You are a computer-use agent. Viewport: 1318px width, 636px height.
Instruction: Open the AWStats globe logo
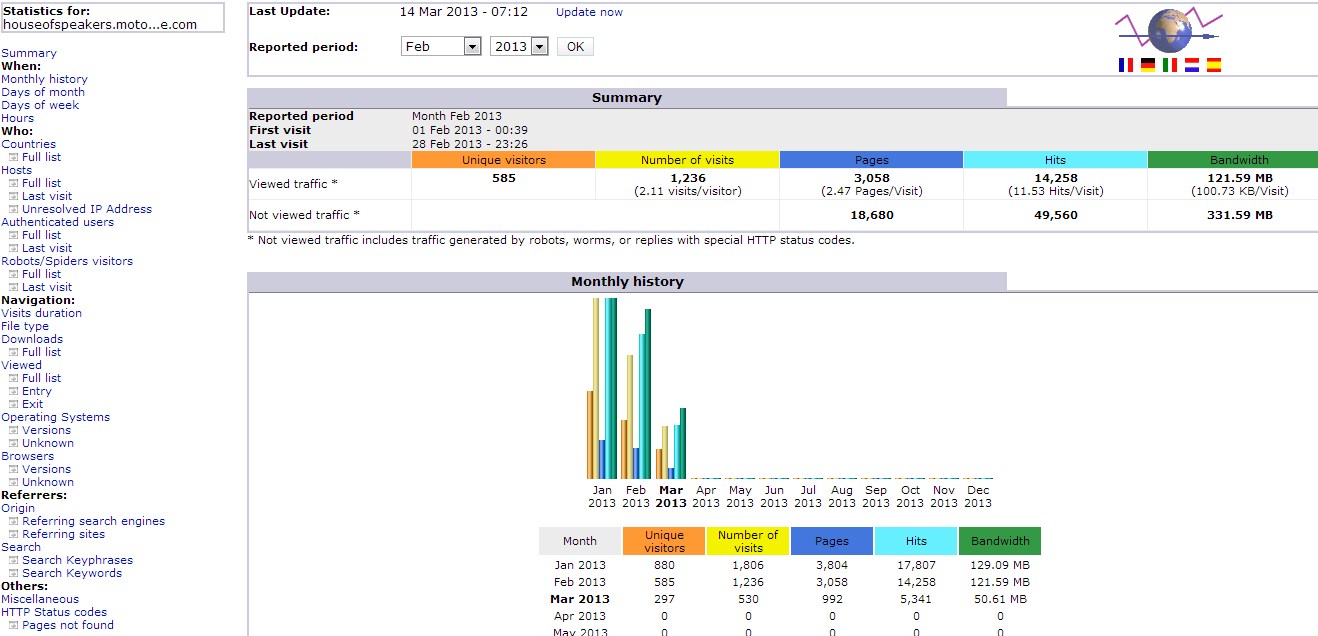coord(1169,32)
